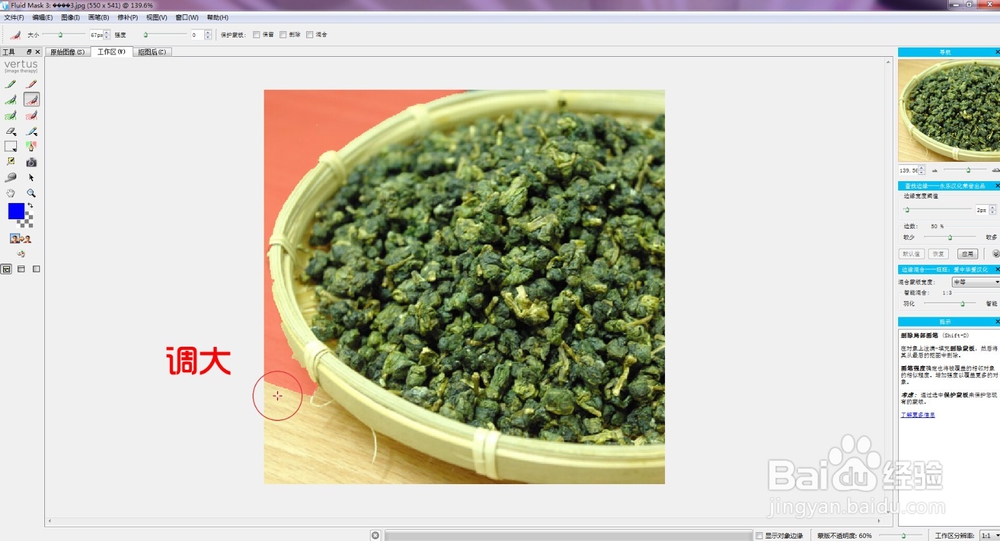Select the green Keep global brush tool
The width and height of the screenshot is (1000, 541).
coord(11,115)
